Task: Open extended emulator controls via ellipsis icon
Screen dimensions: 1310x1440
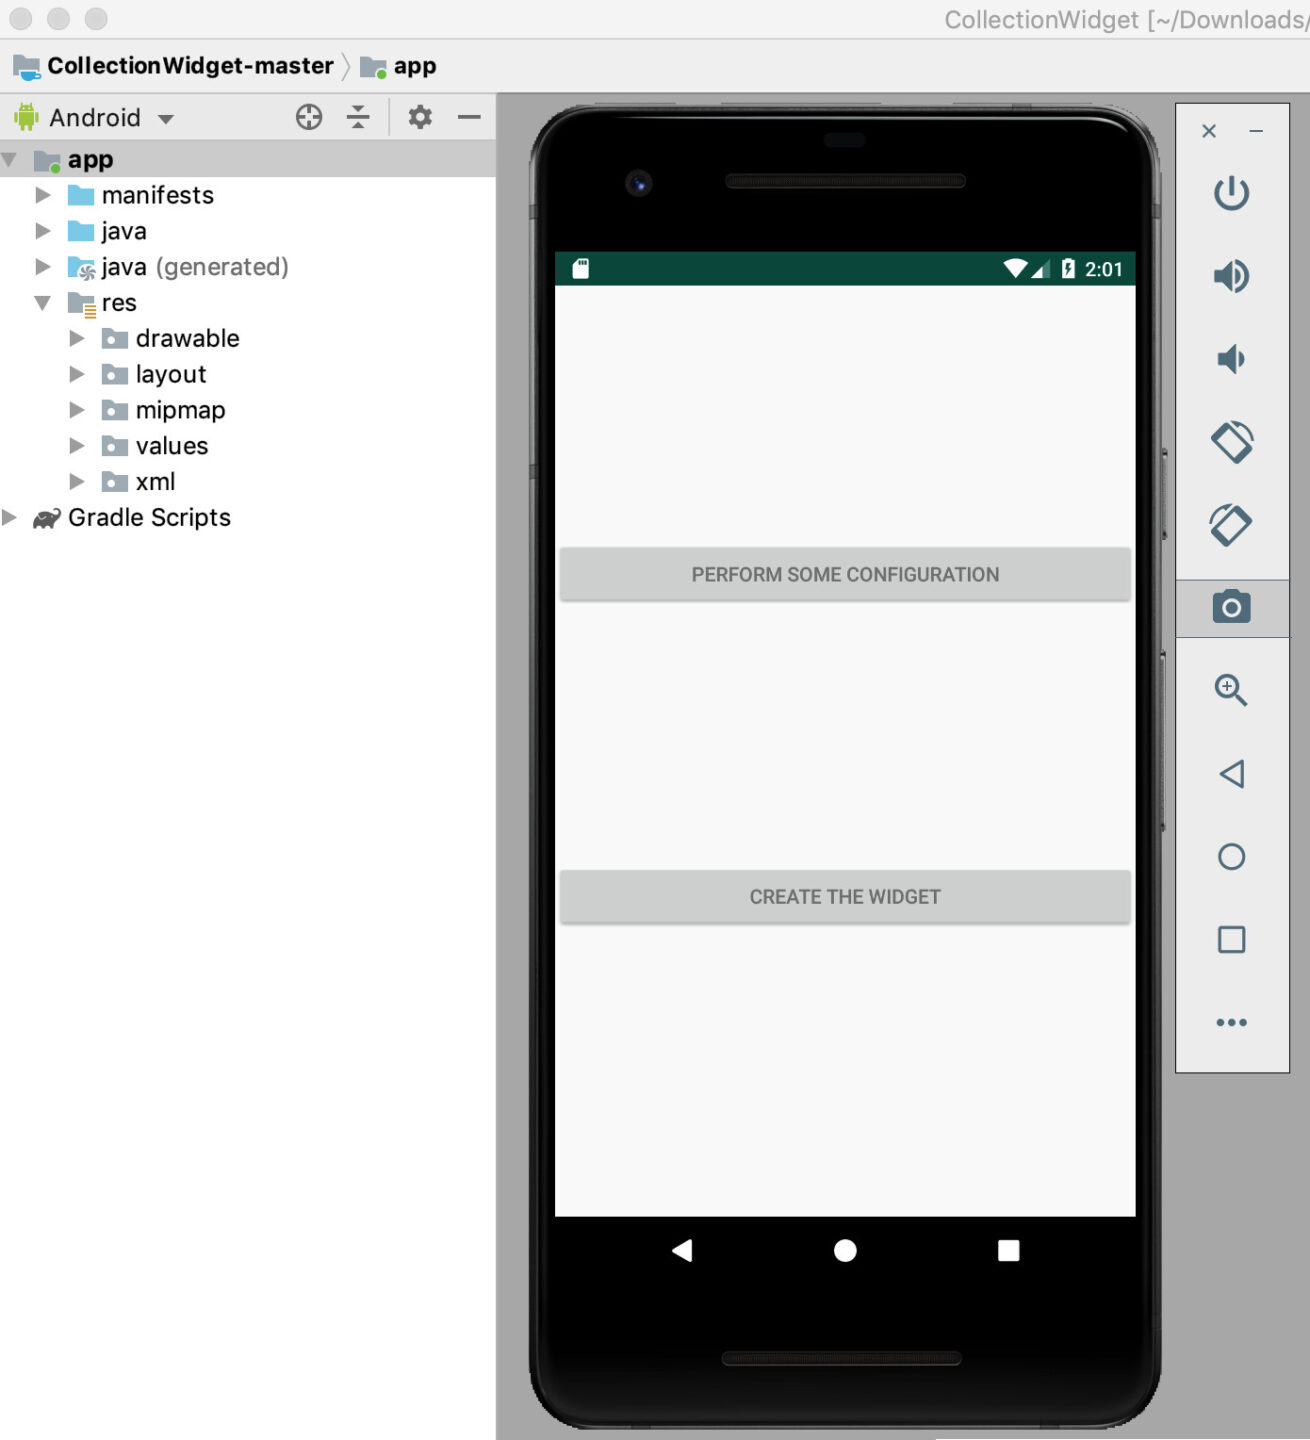Action: click(x=1231, y=1021)
